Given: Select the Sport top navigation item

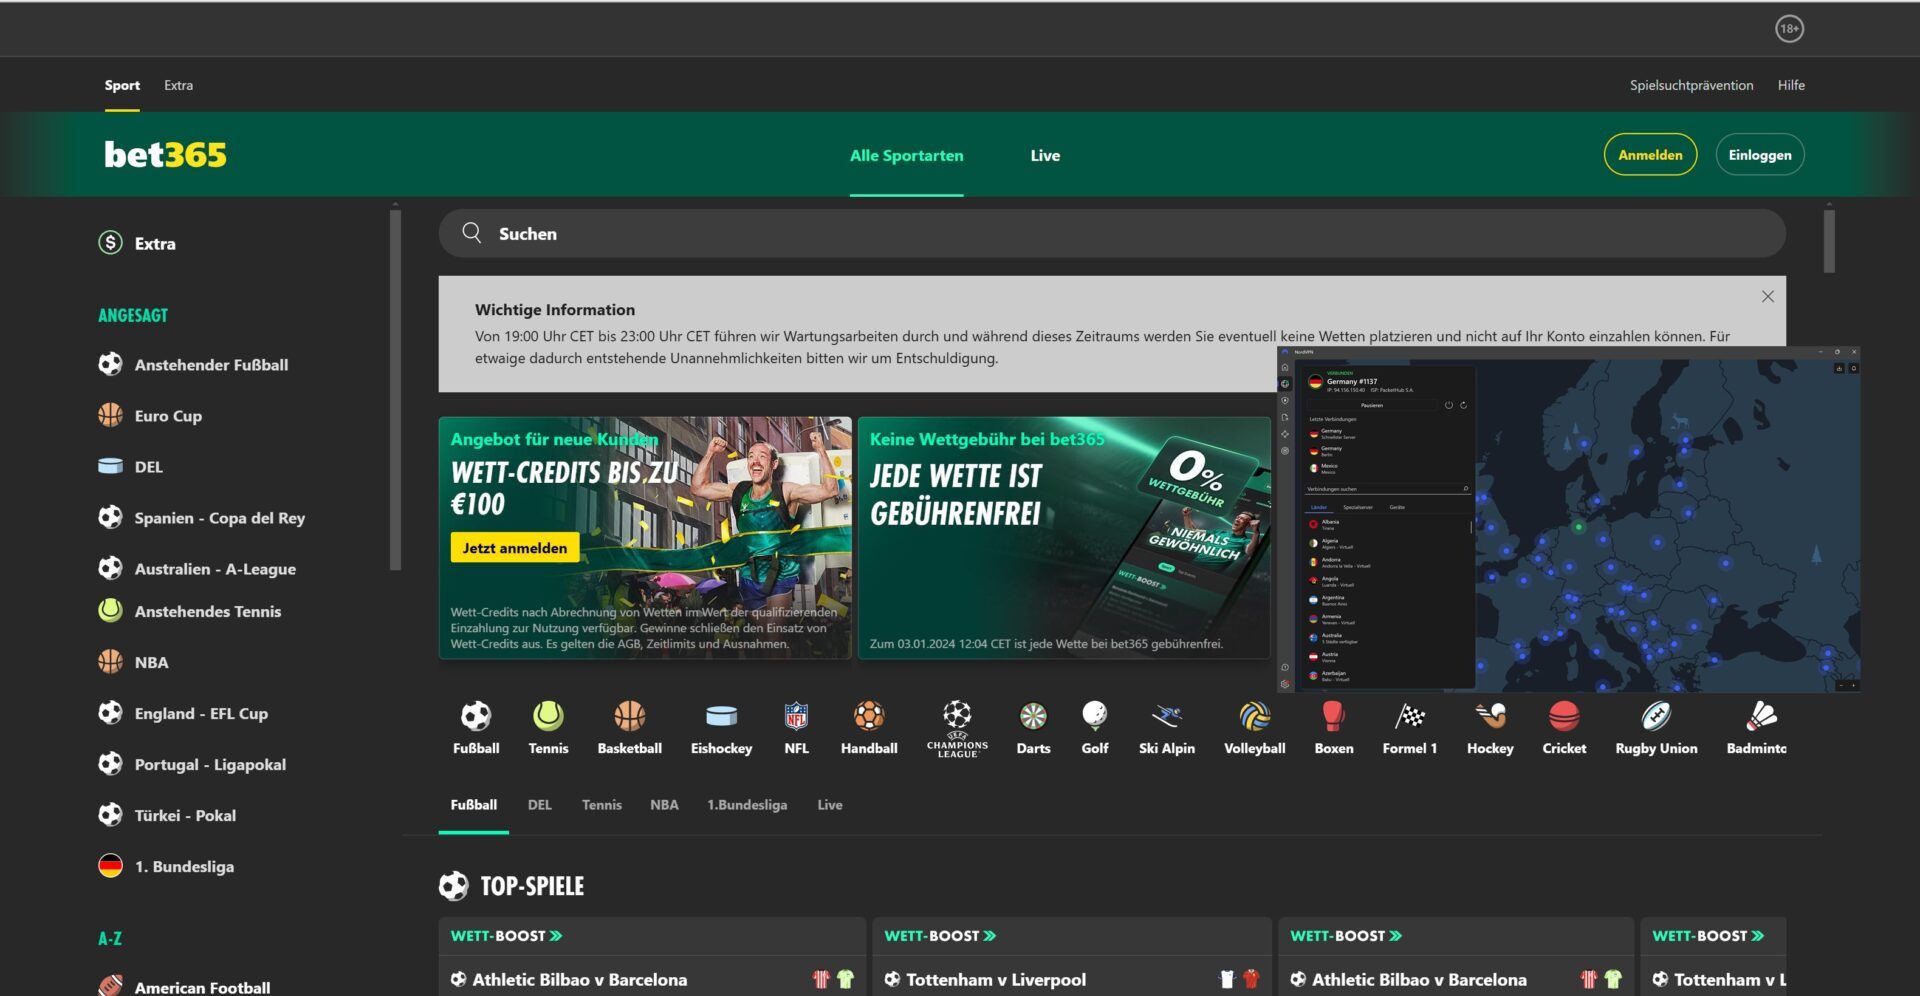Looking at the screenshot, I should pyautogui.click(x=122, y=85).
